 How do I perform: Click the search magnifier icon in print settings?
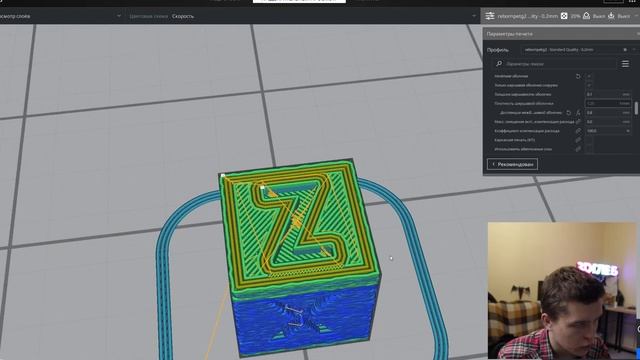pos(499,64)
